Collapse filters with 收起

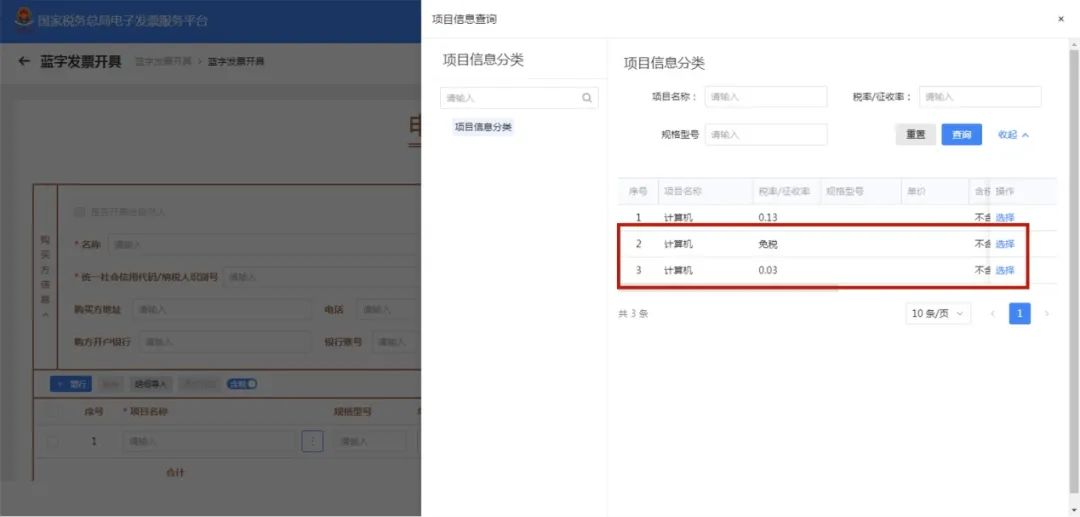pos(1013,135)
